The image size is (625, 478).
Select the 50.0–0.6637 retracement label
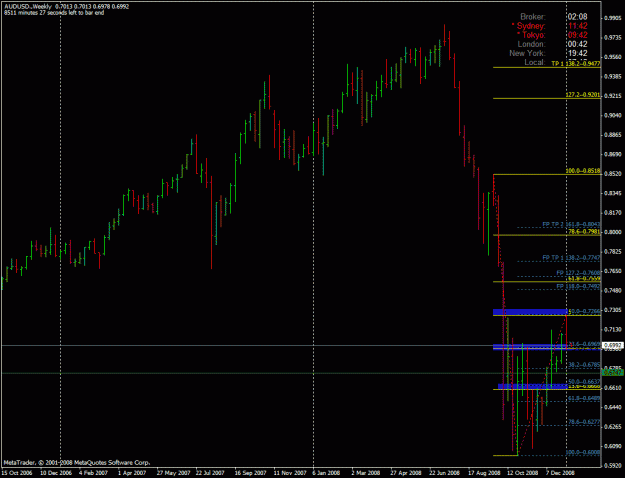tap(584, 382)
